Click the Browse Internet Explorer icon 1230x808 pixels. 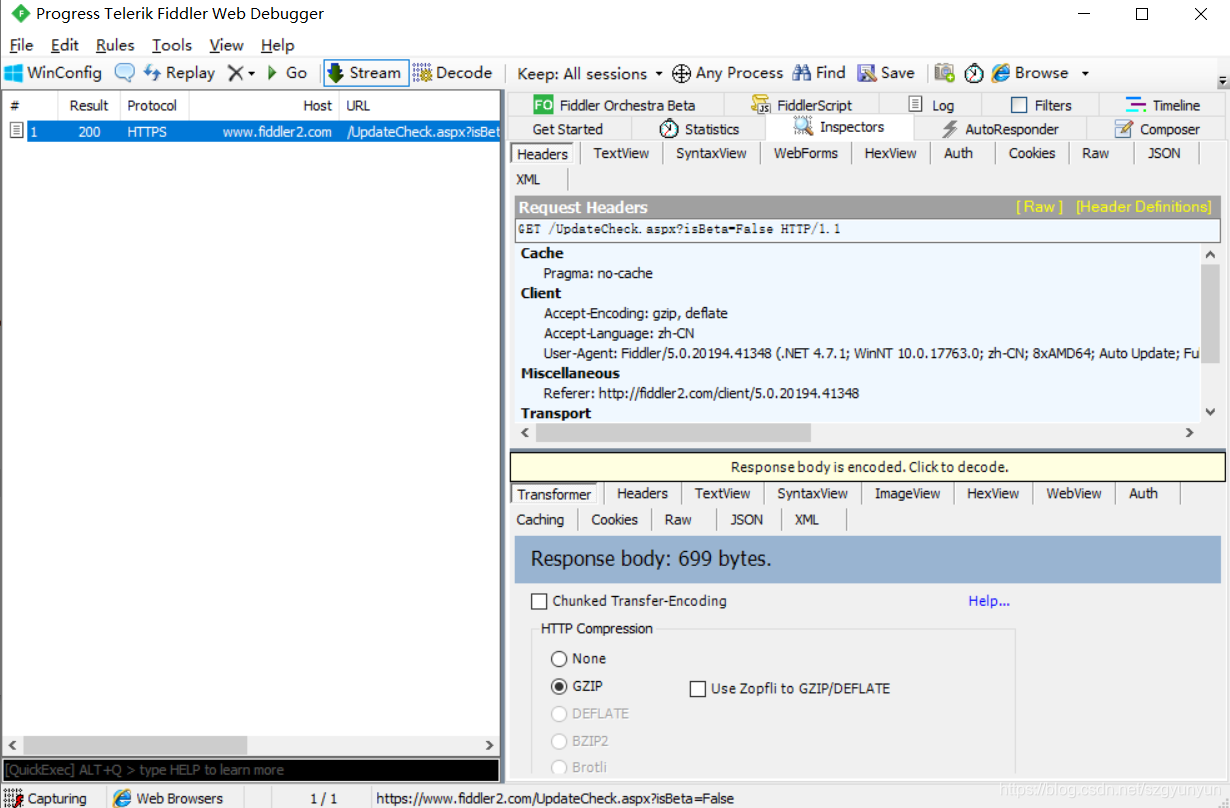pyautogui.click(x=1001, y=73)
